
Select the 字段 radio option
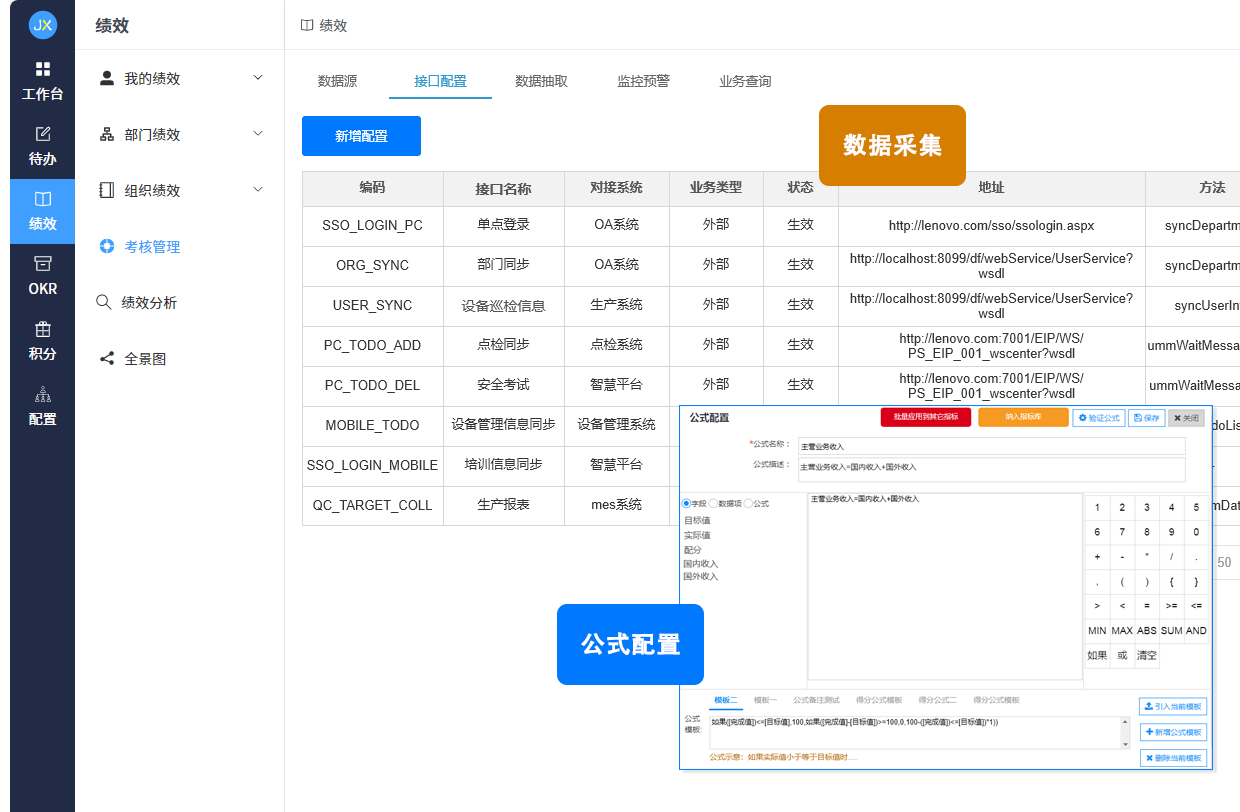coord(686,504)
